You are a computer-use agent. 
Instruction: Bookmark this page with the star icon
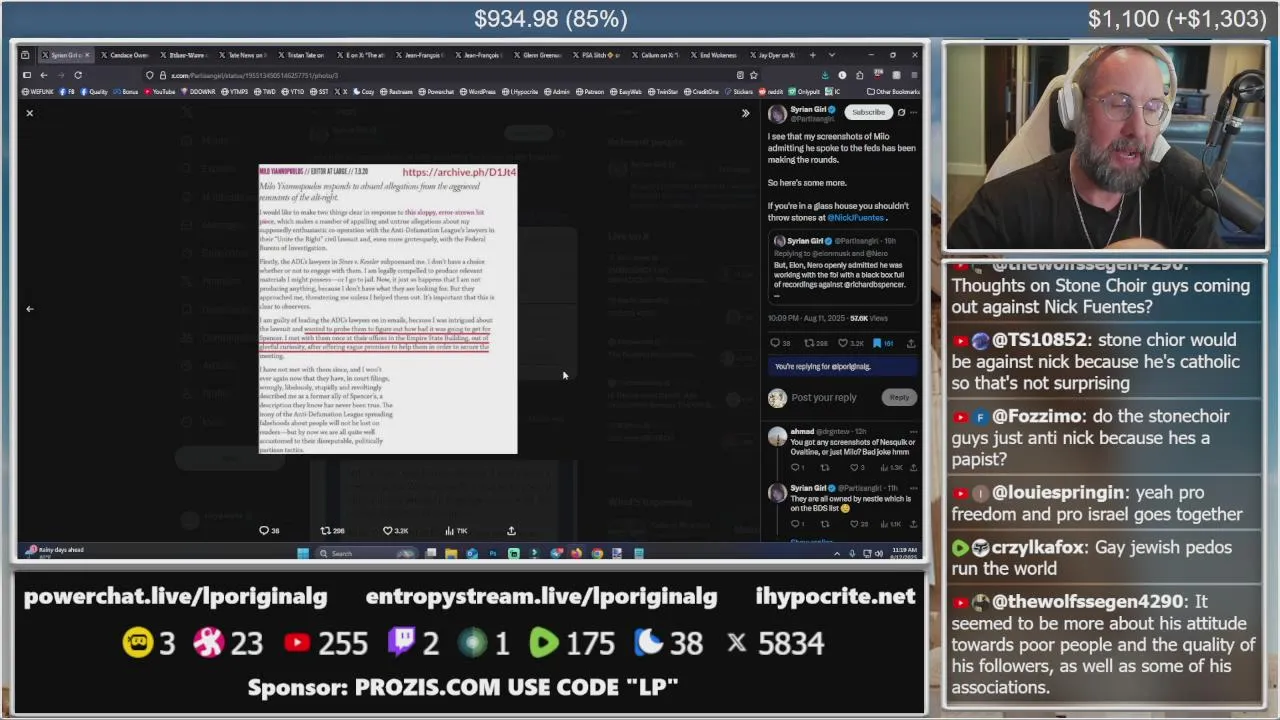tap(753, 75)
